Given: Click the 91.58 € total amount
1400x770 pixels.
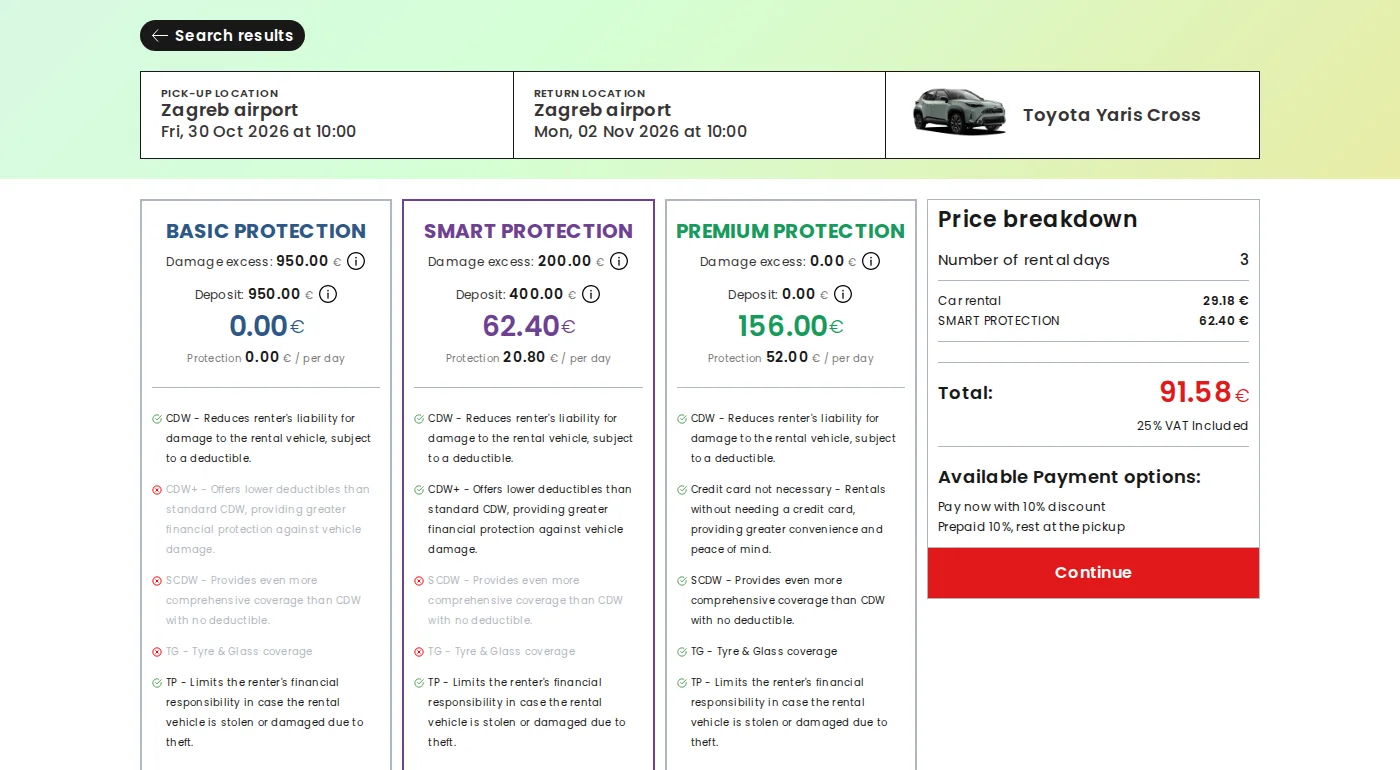Looking at the screenshot, I should coord(1204,392).
